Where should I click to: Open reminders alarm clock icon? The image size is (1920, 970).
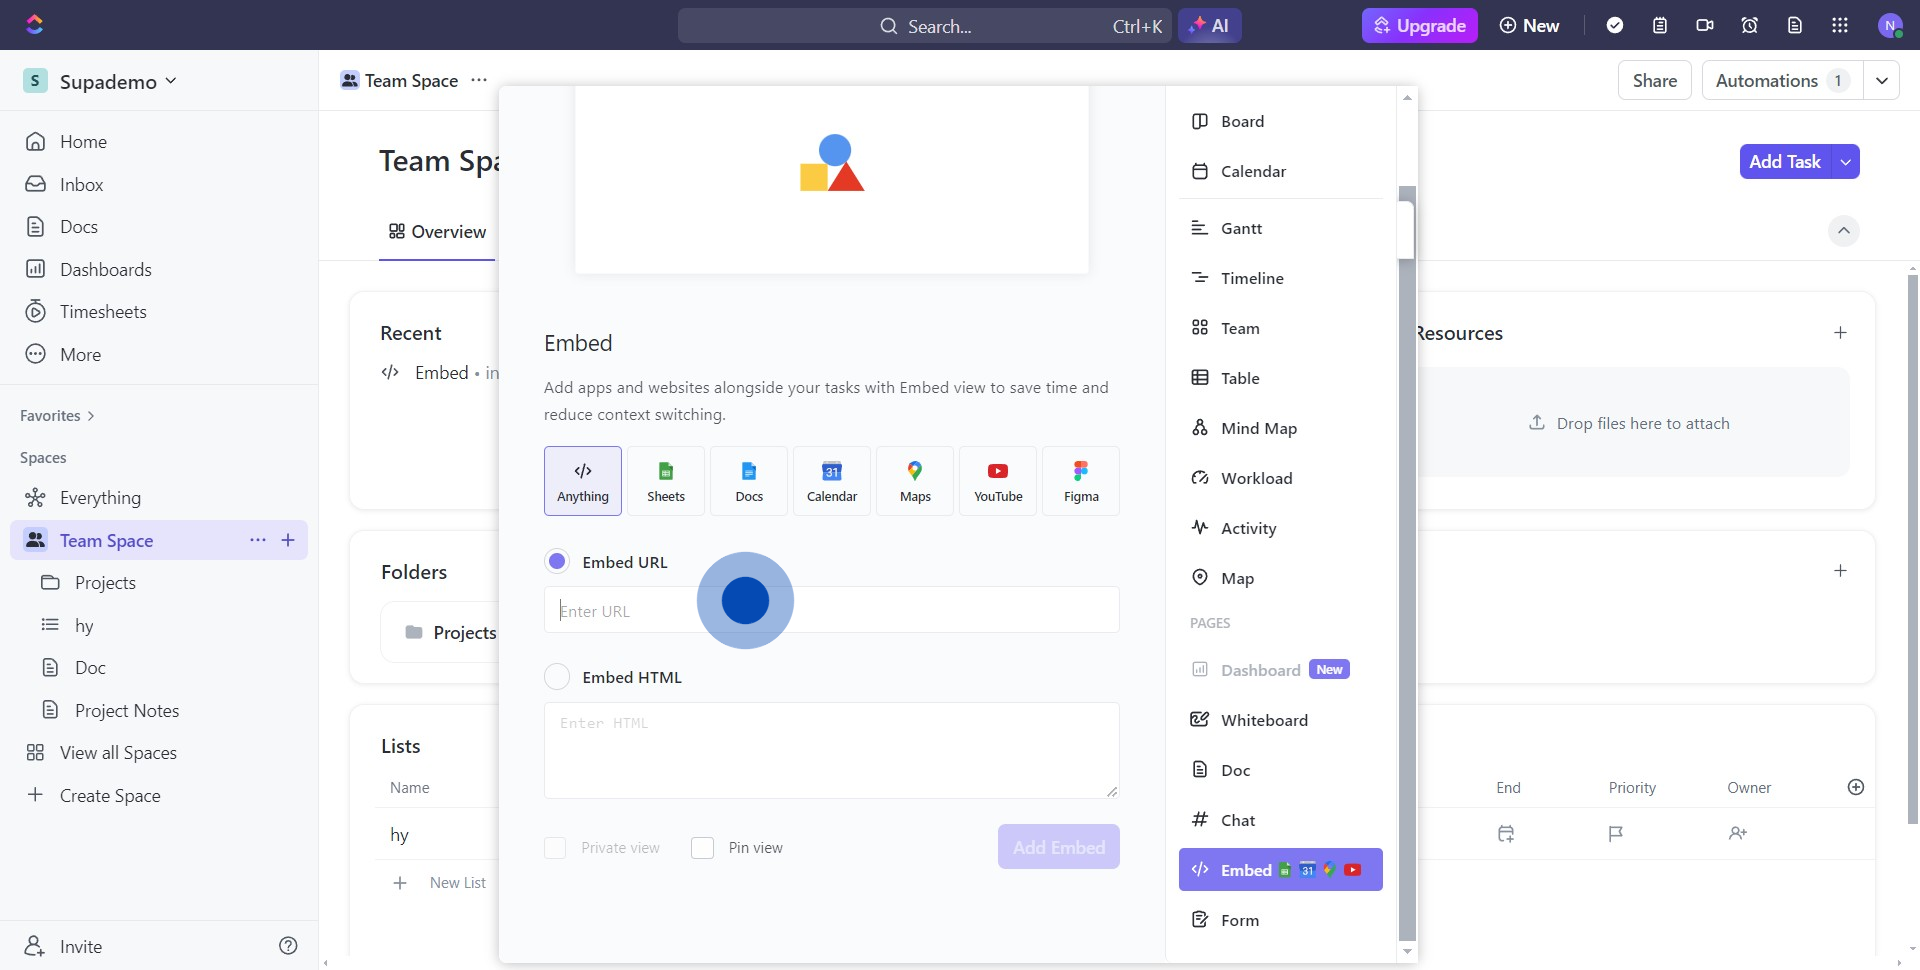[1750, 26]
